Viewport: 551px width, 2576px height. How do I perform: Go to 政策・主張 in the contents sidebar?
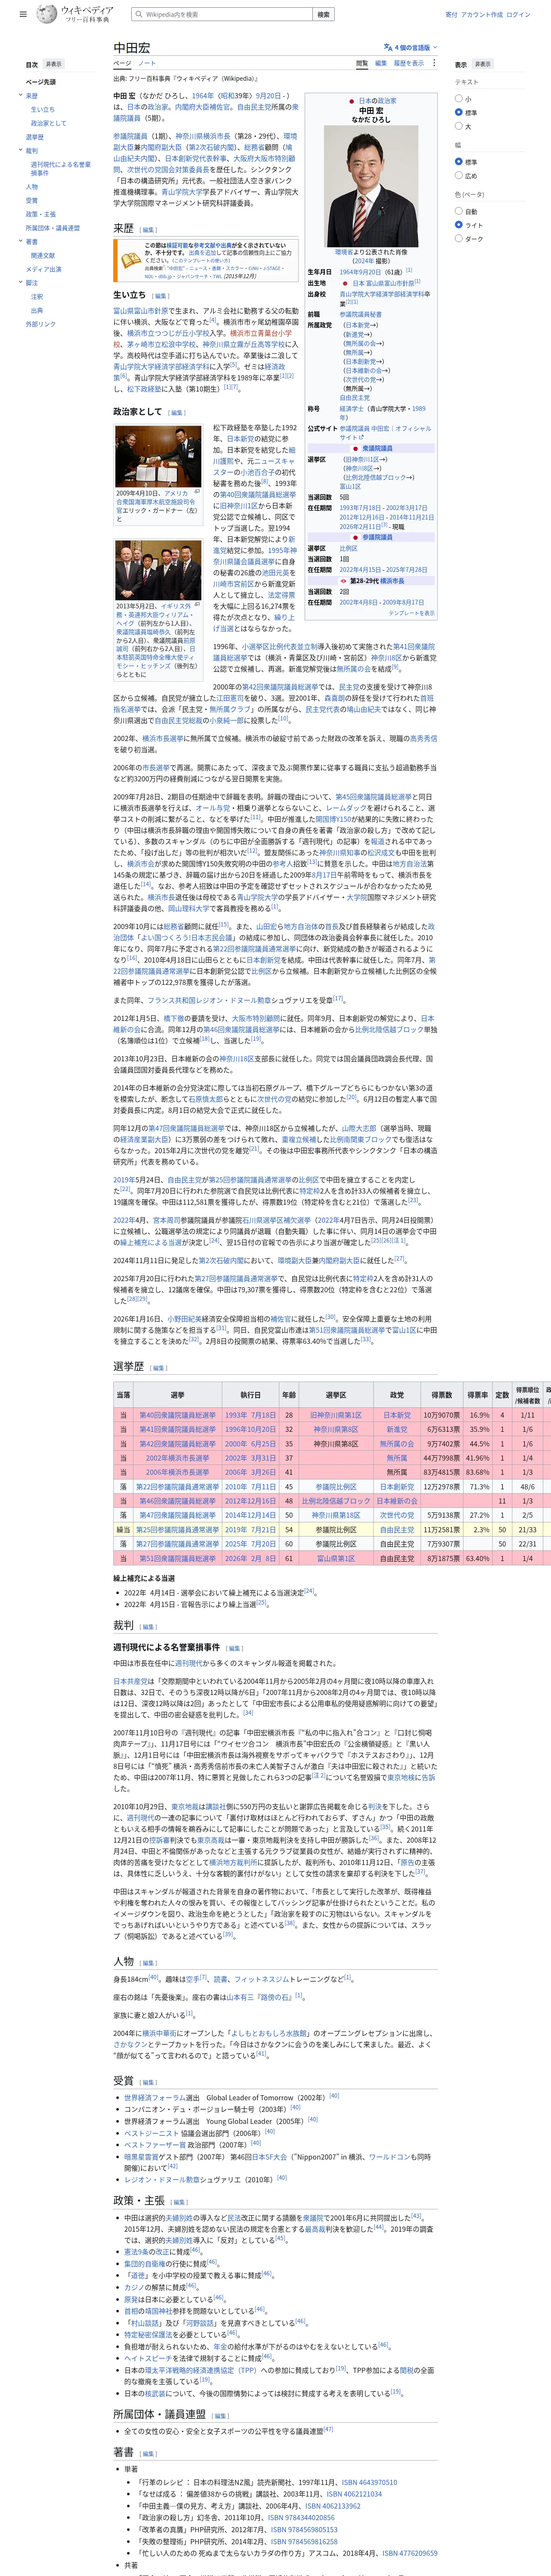[x=41, y=214]
